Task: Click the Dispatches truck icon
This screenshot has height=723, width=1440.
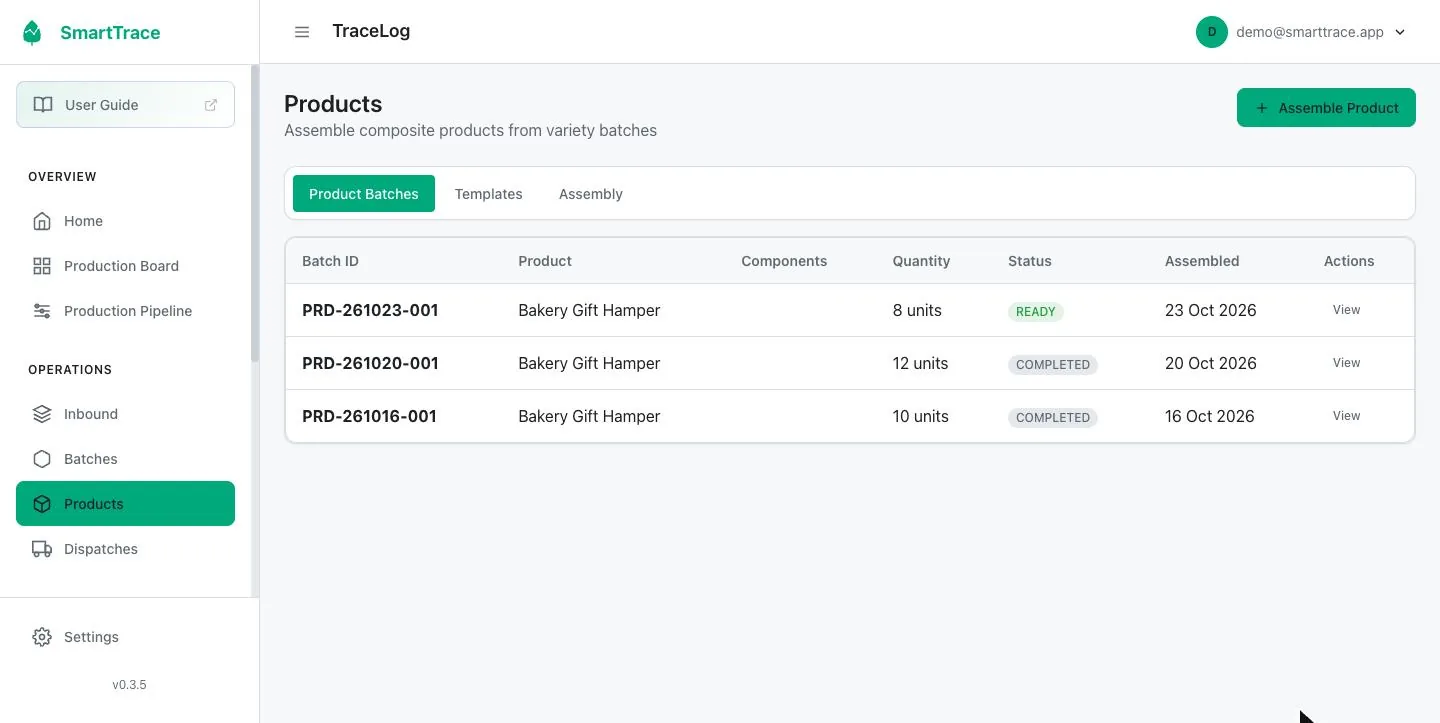Action: tap(42, 549)
